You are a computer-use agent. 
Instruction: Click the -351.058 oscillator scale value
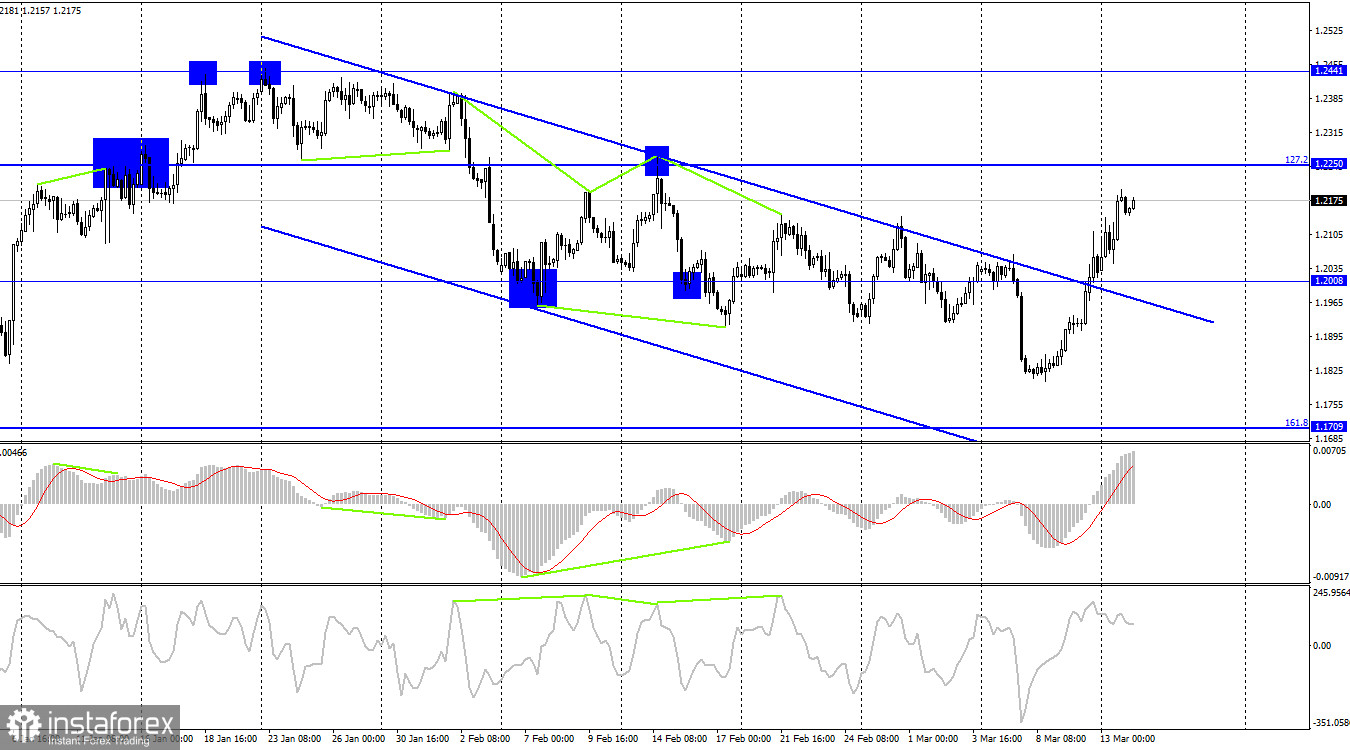coord(1329,723)
